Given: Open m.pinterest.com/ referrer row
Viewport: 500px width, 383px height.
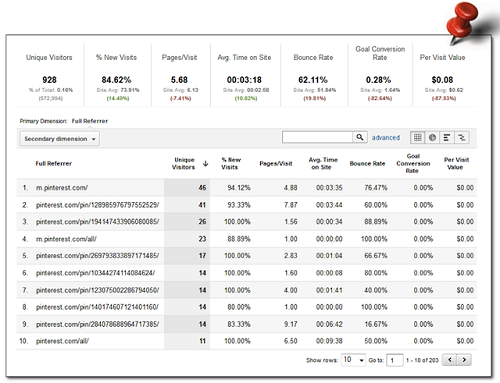Looking at the screenshot, I should (x=62, y=188).
